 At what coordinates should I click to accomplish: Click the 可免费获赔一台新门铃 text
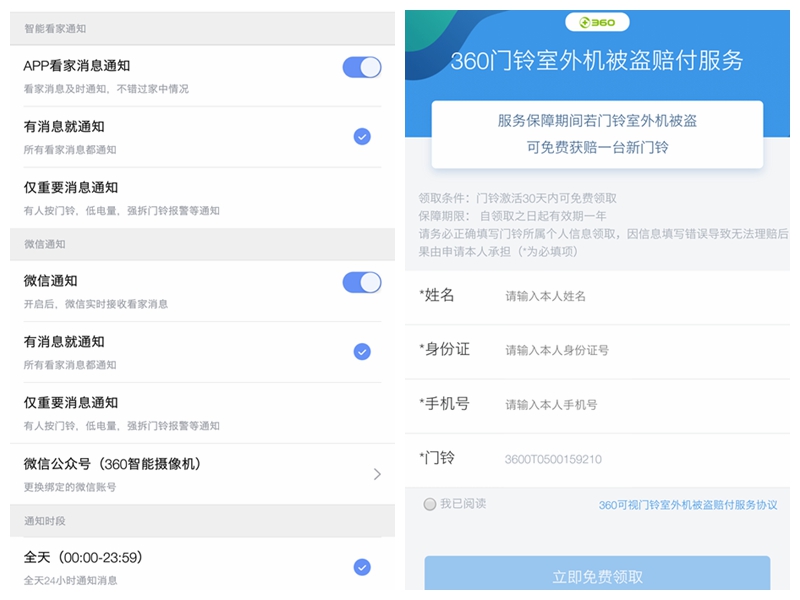click(x=597, y=147)
